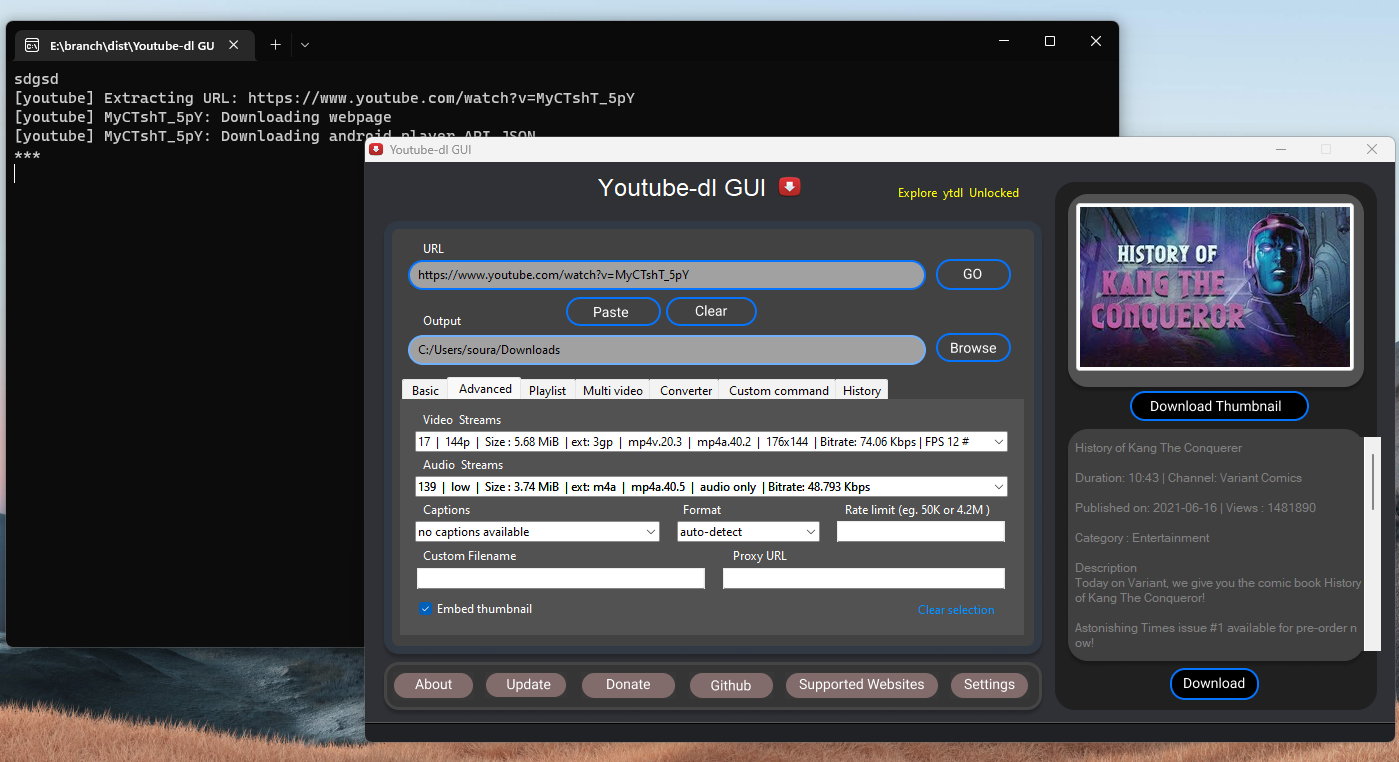Open the Custom command tab
This screenshot has height=762, width=1399.
777,390
